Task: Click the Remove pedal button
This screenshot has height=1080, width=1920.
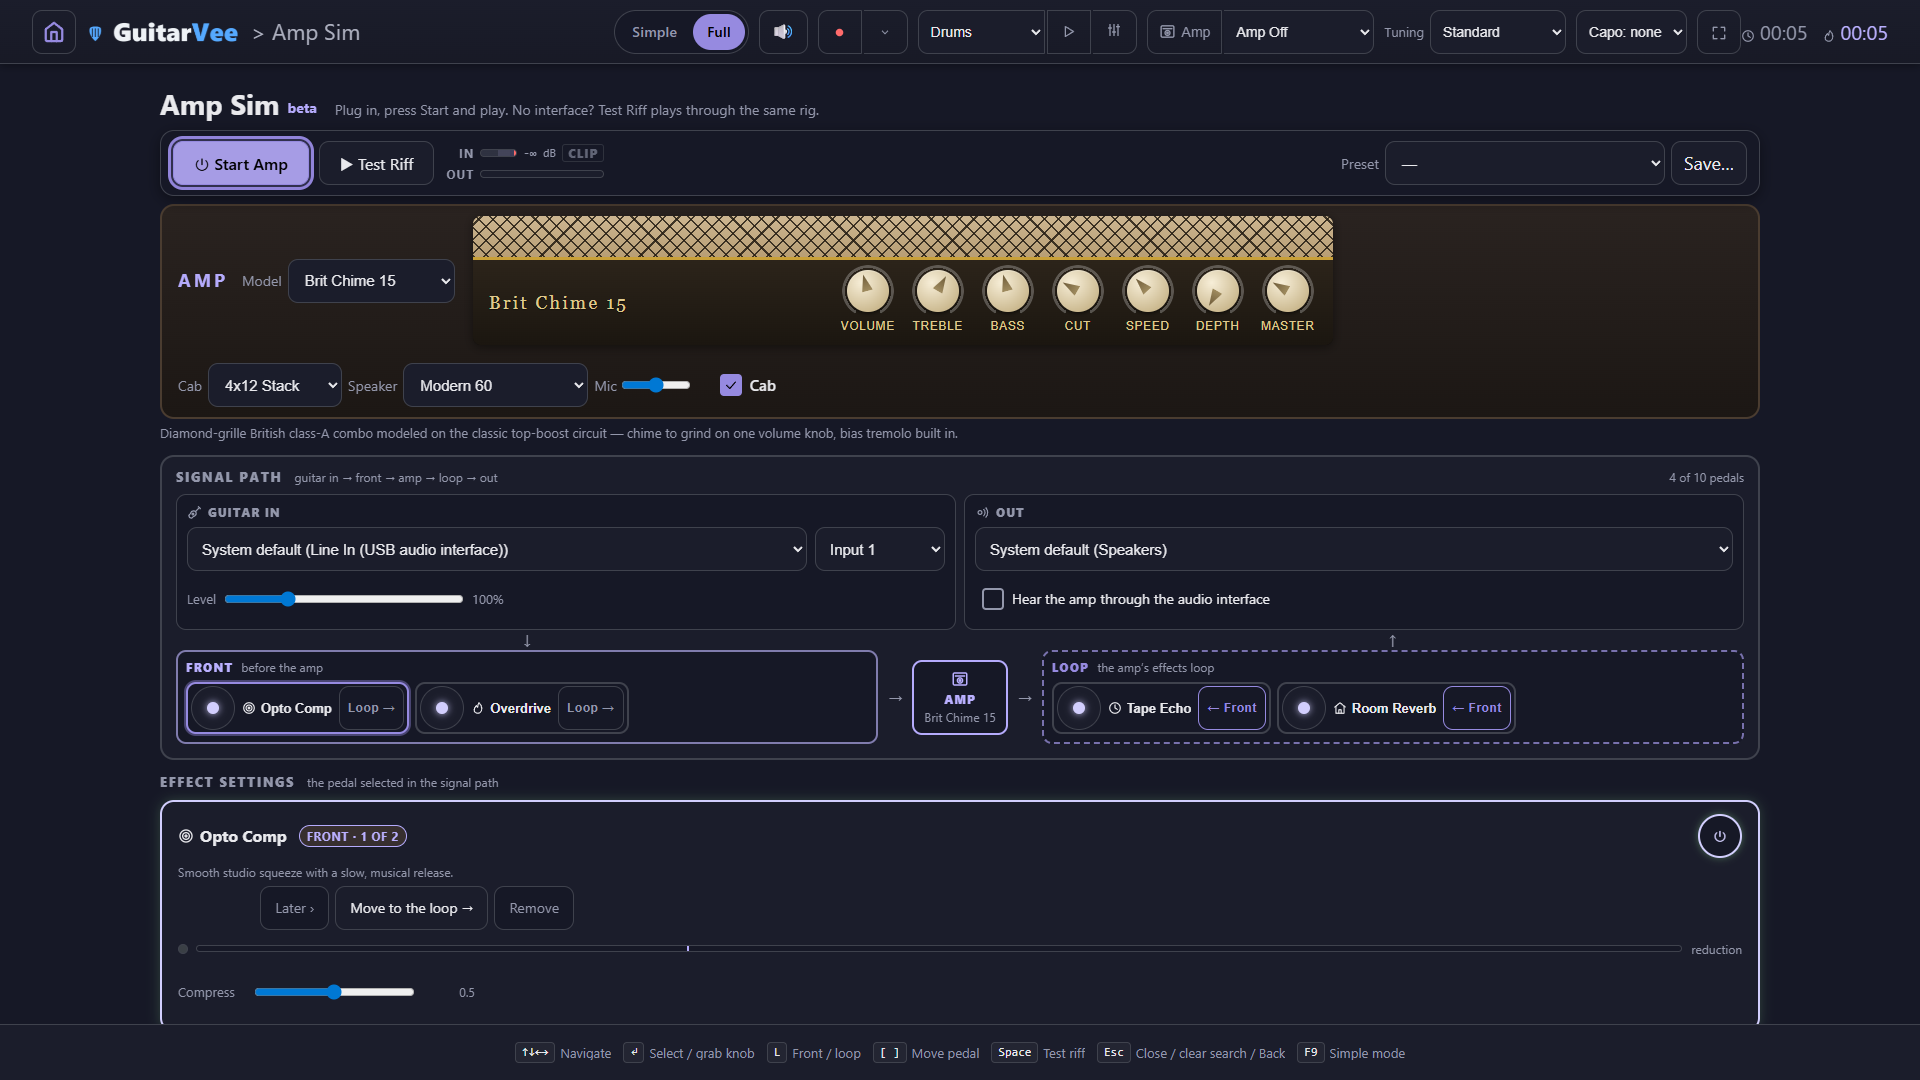Action: click(534, 908)
